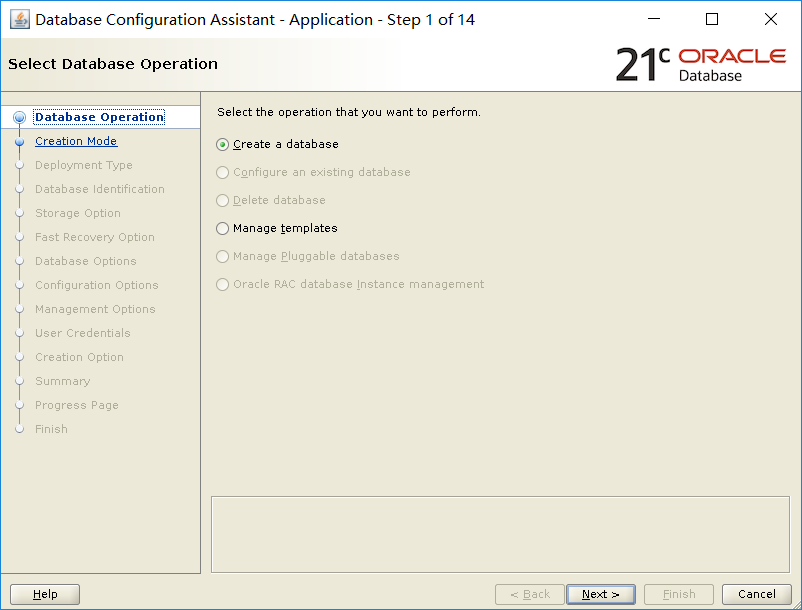Click the 'Select Database Operation' heading
This screenshot has width=802, height=610.
click(113, 64)
